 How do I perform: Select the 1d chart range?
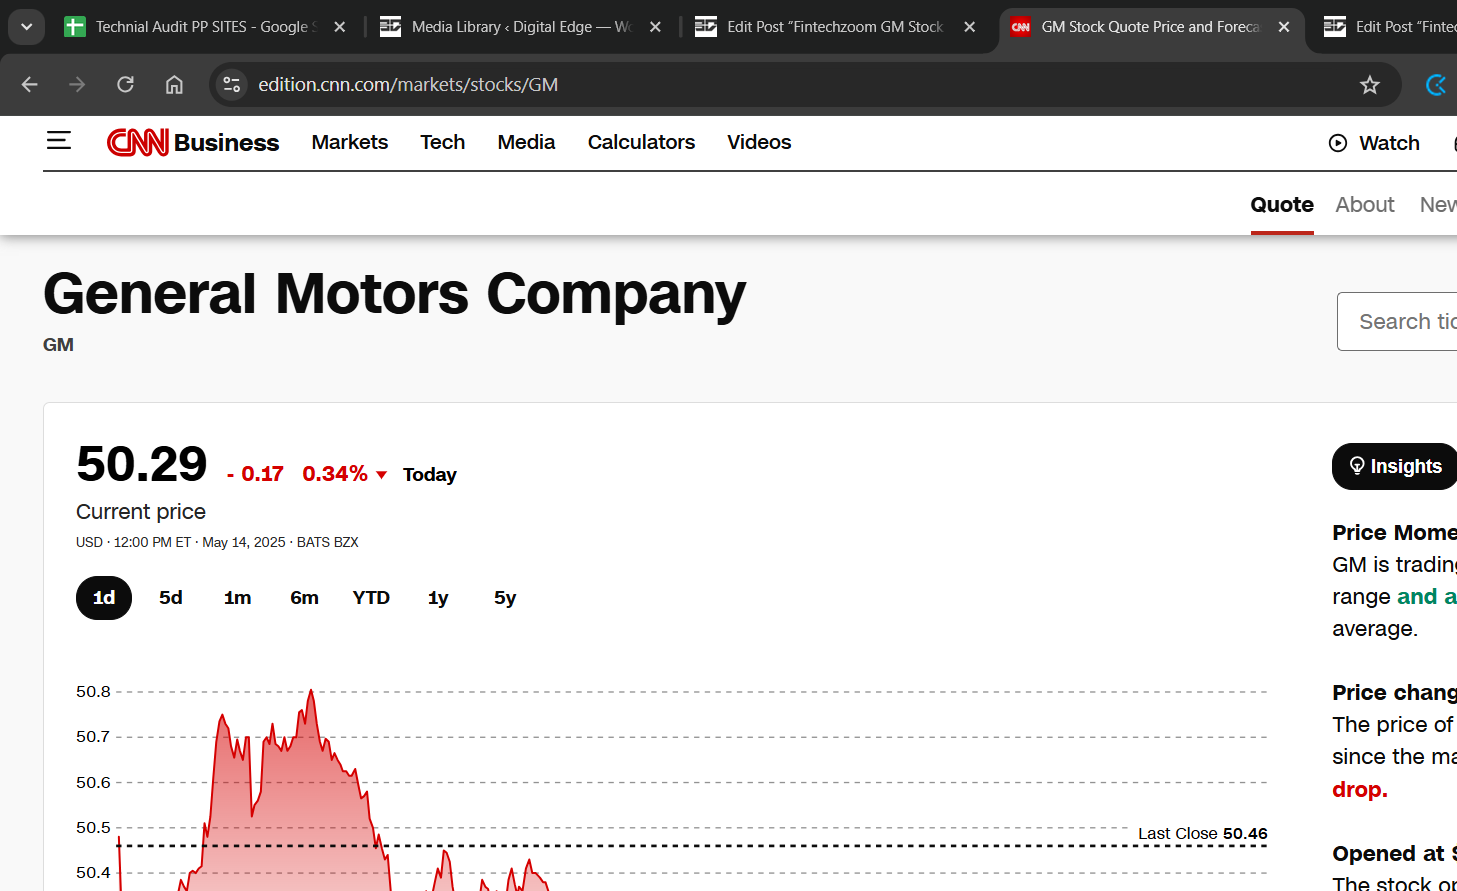click(104, 598)
